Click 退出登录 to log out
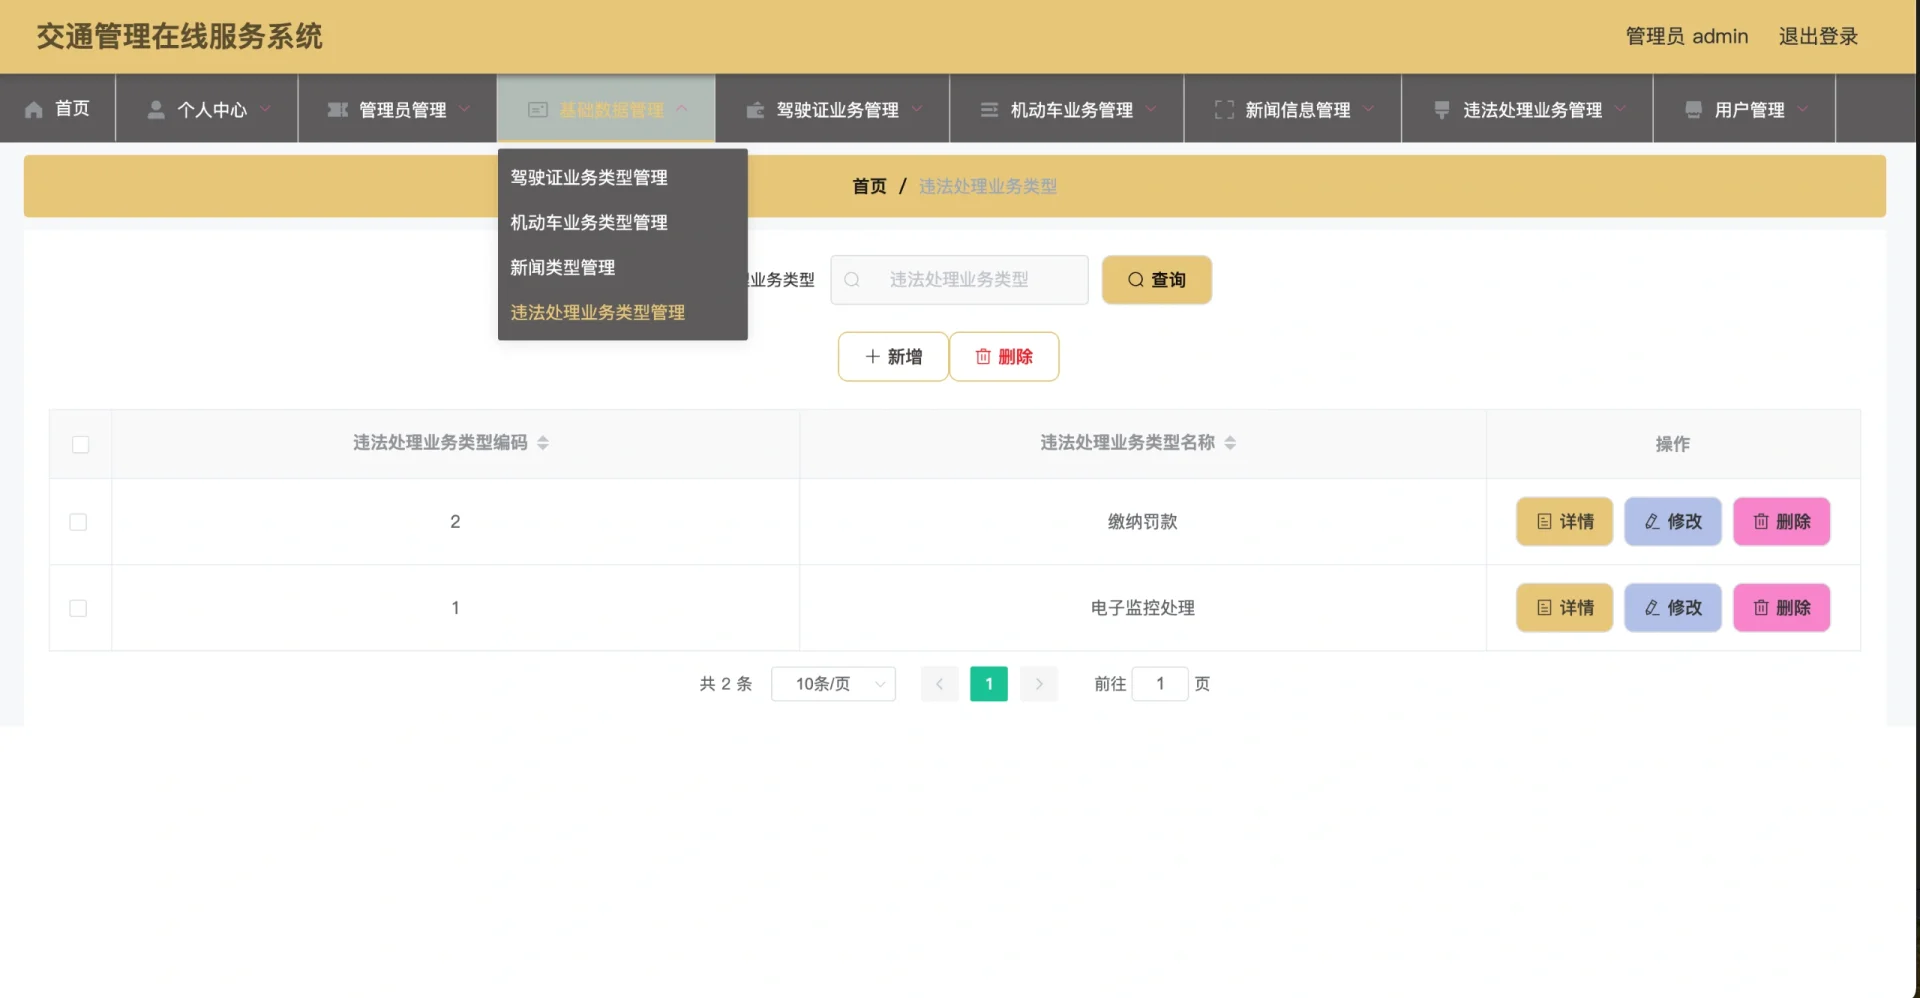 1817,37
